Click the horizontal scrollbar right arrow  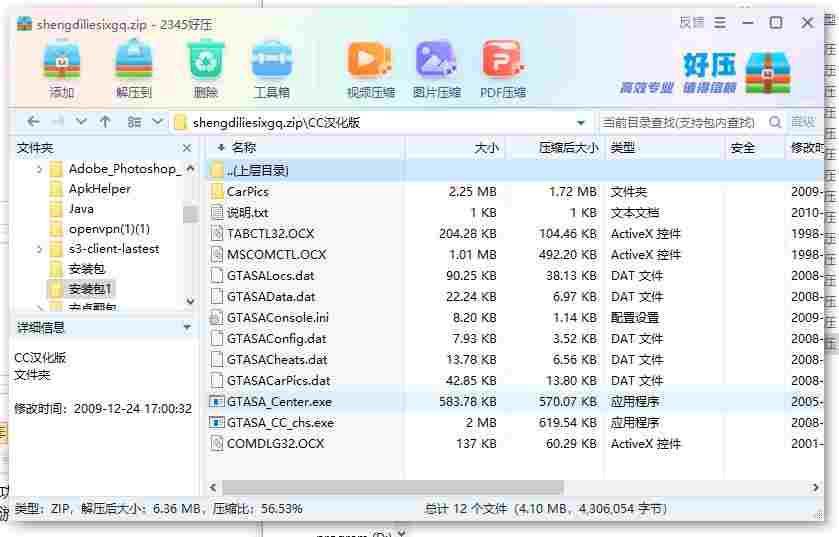coord(815,487)
